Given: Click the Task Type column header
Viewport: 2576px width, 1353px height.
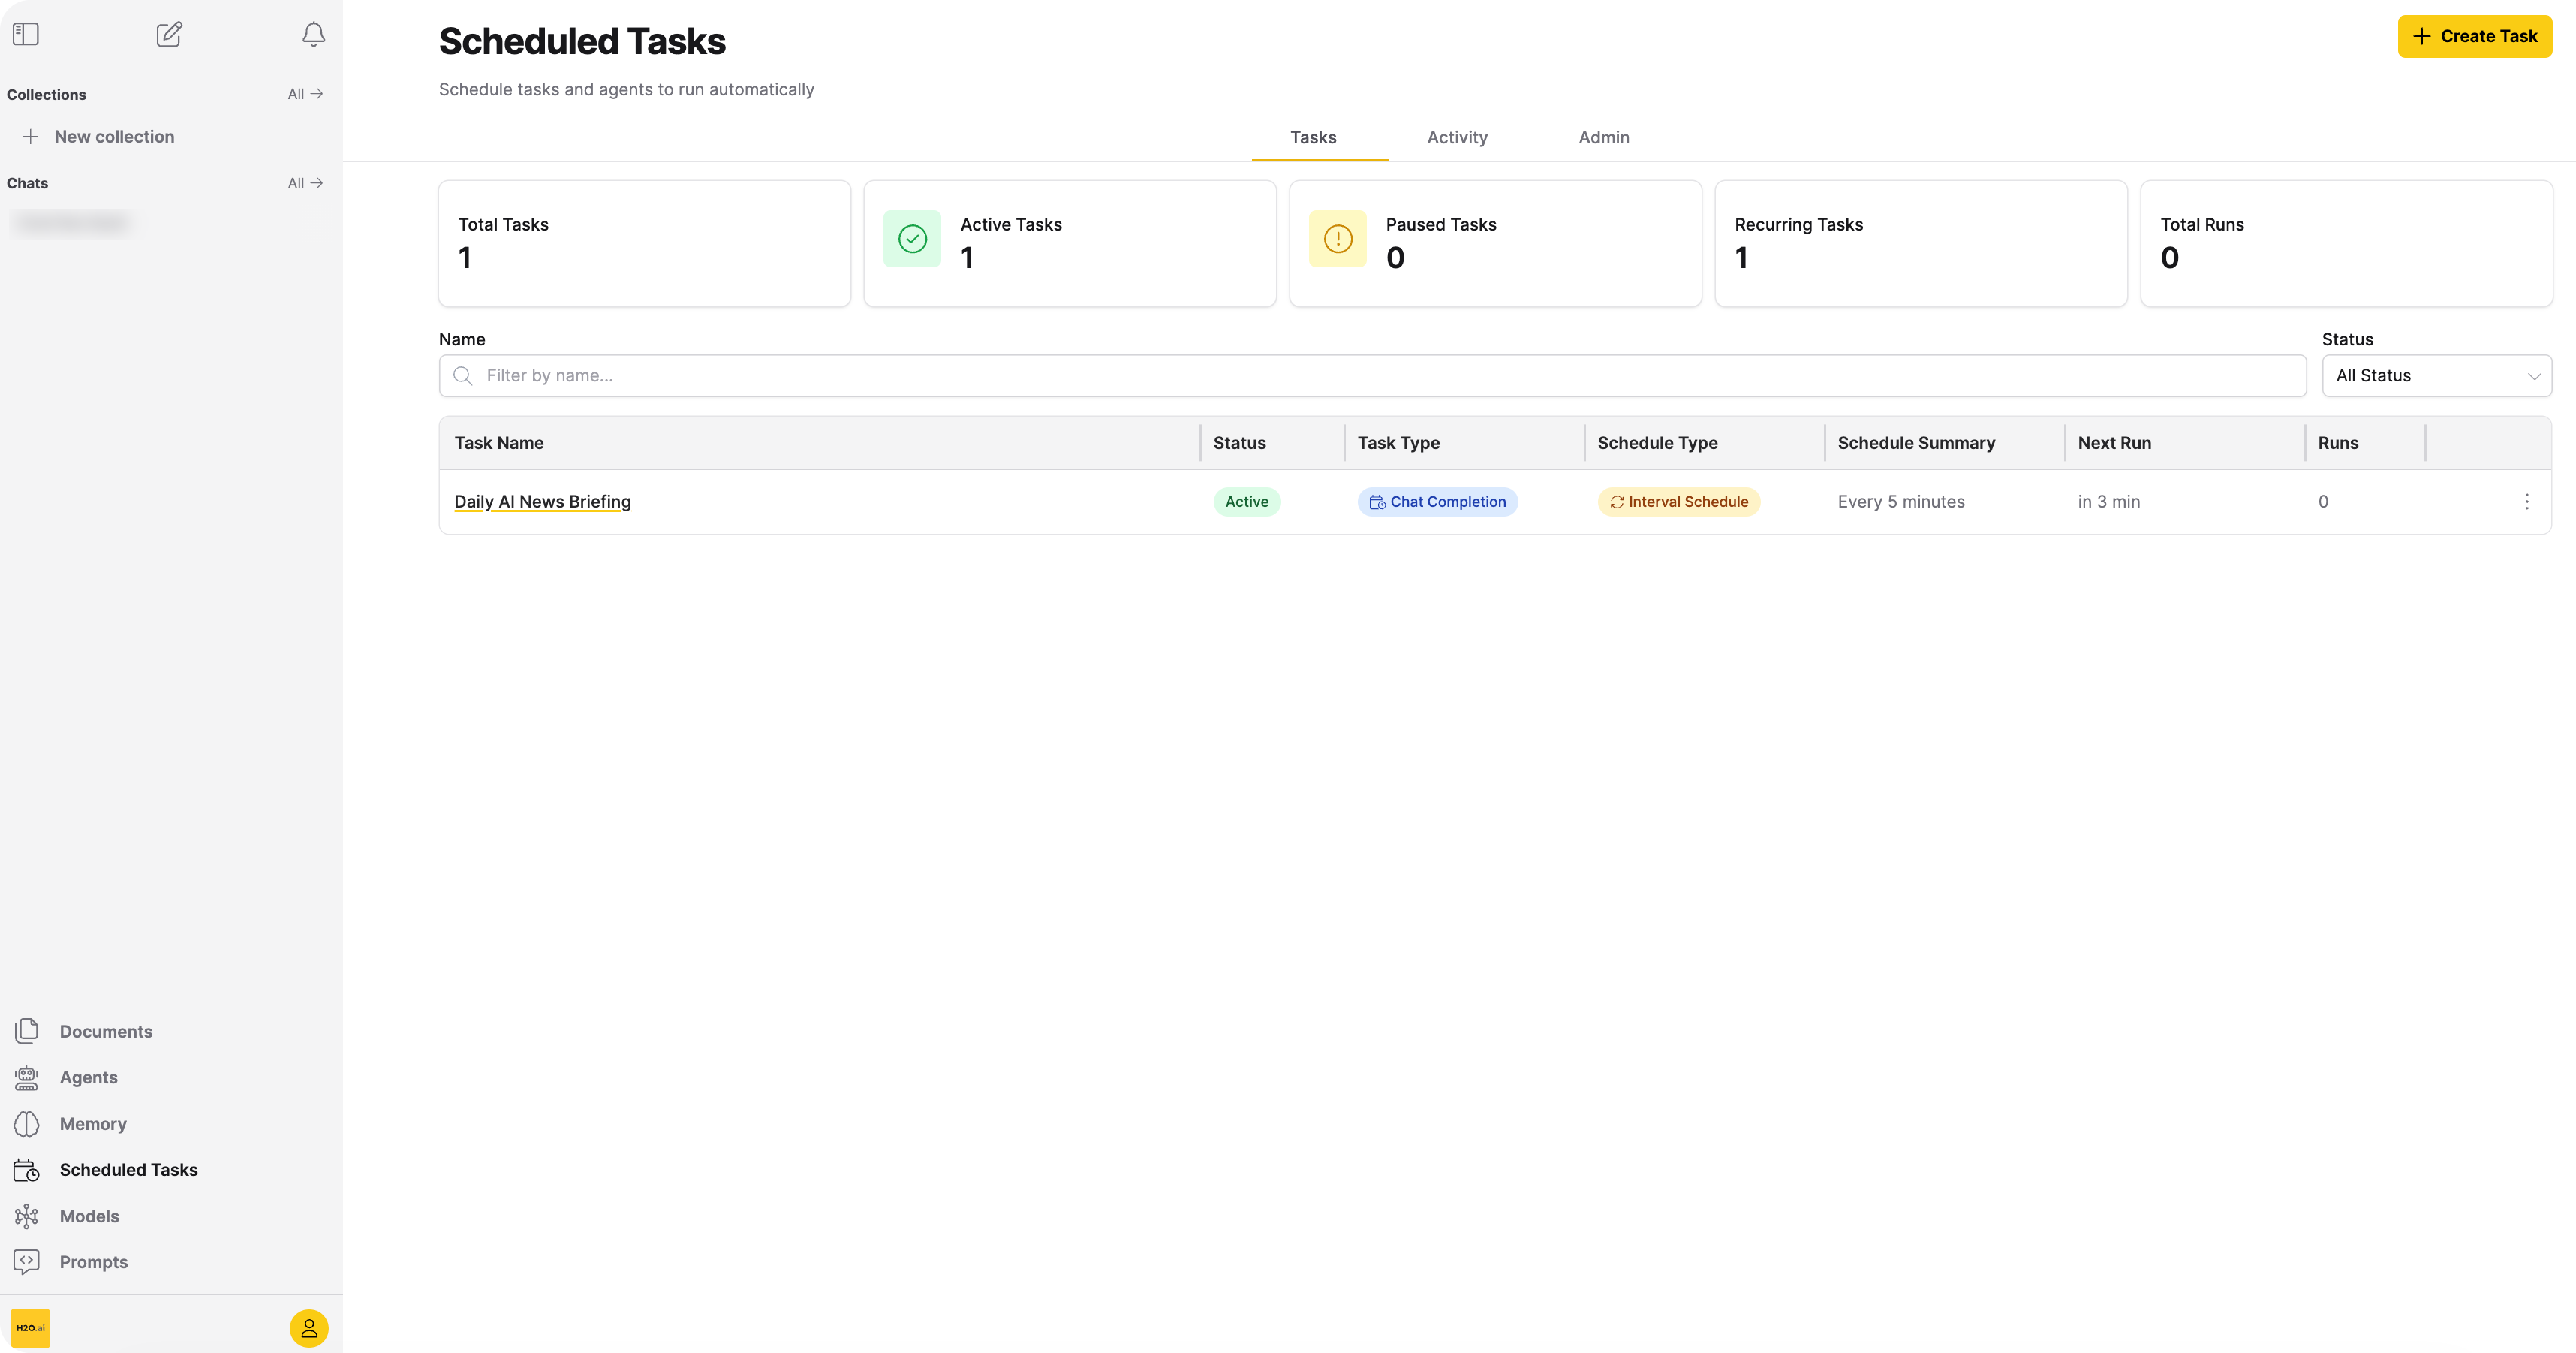Looking at the screenshot, I should (1398, 443).
